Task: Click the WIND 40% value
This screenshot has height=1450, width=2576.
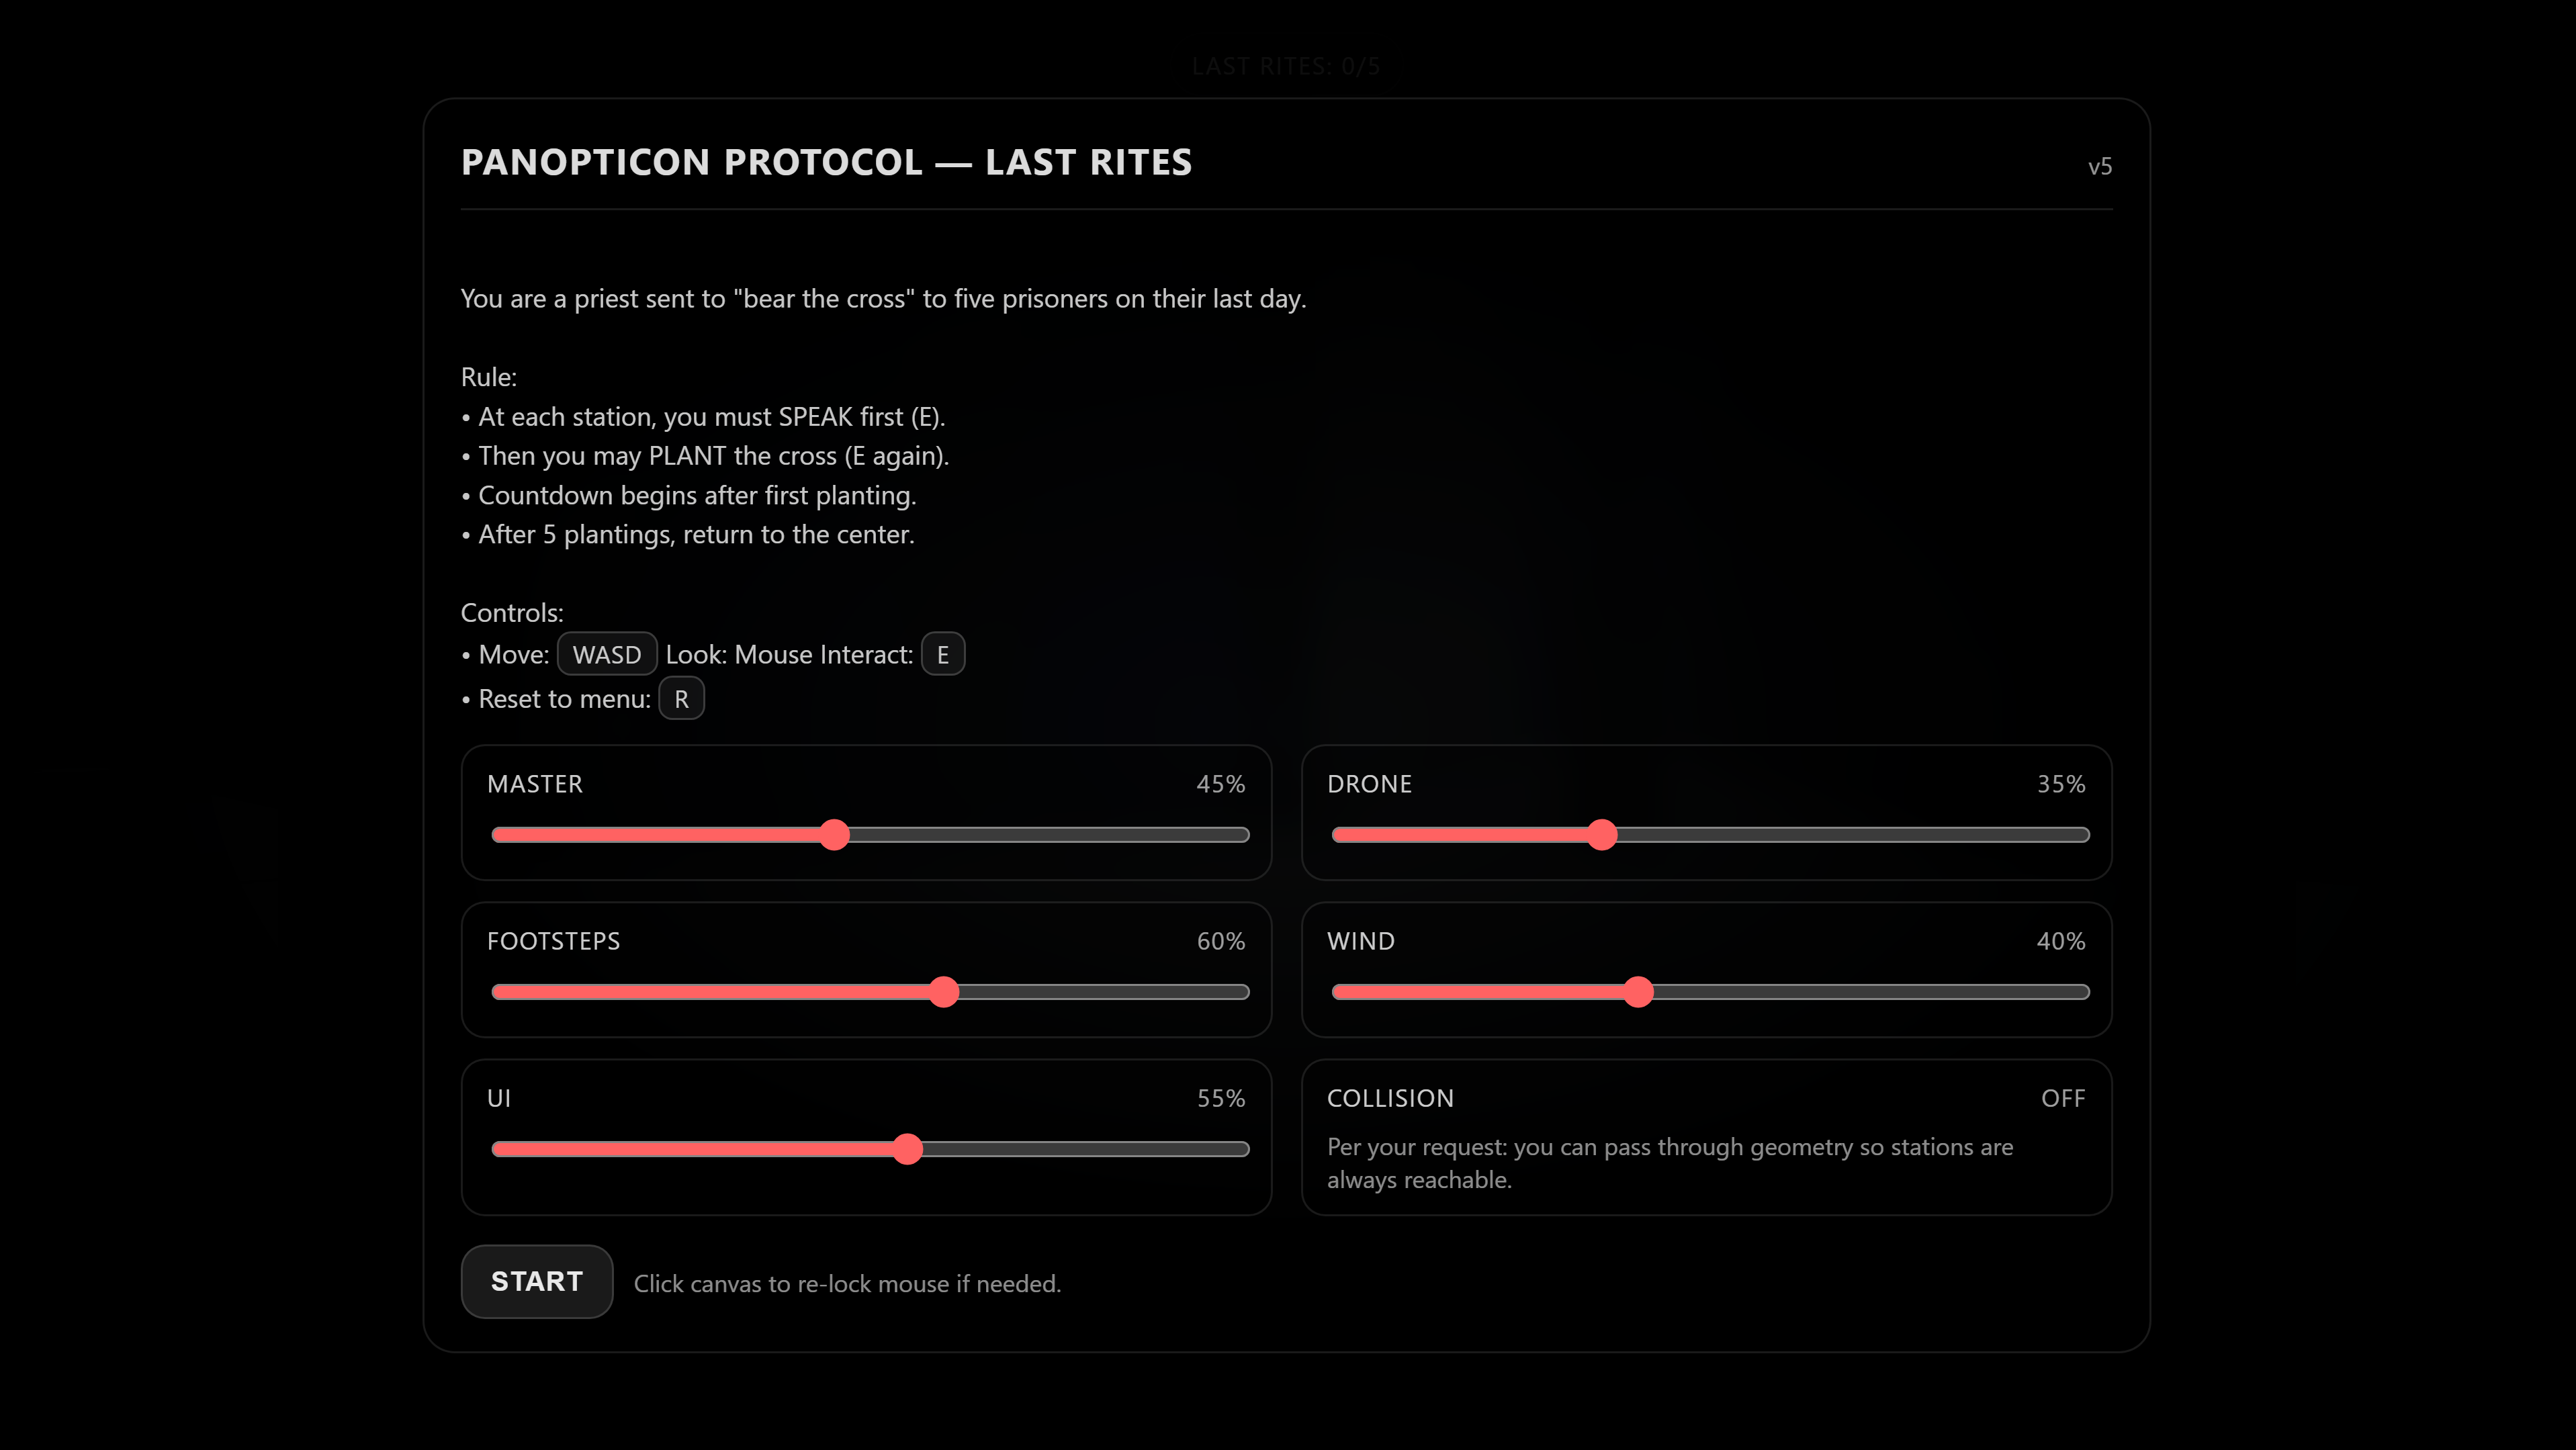Action: point(2060,941)
